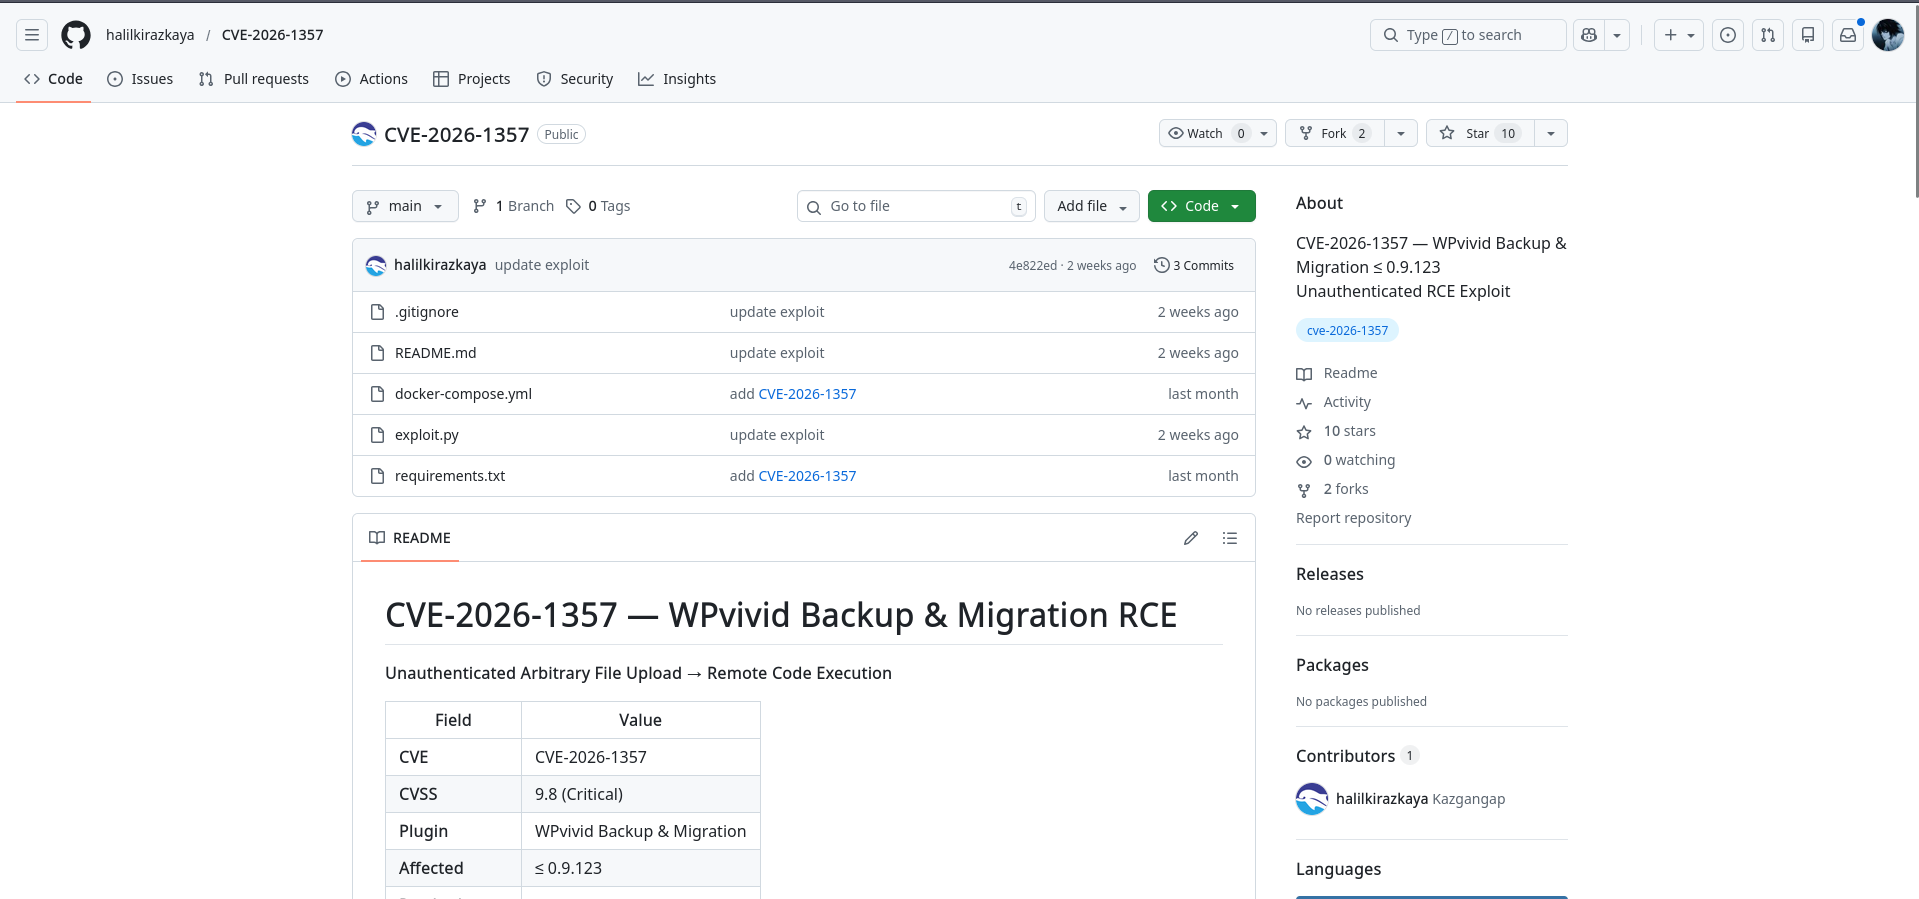Open the contributor avatar for halilkirazkaya
Image resolution: width=1919 pixels, height=899 pixels.
point(1312,799)
